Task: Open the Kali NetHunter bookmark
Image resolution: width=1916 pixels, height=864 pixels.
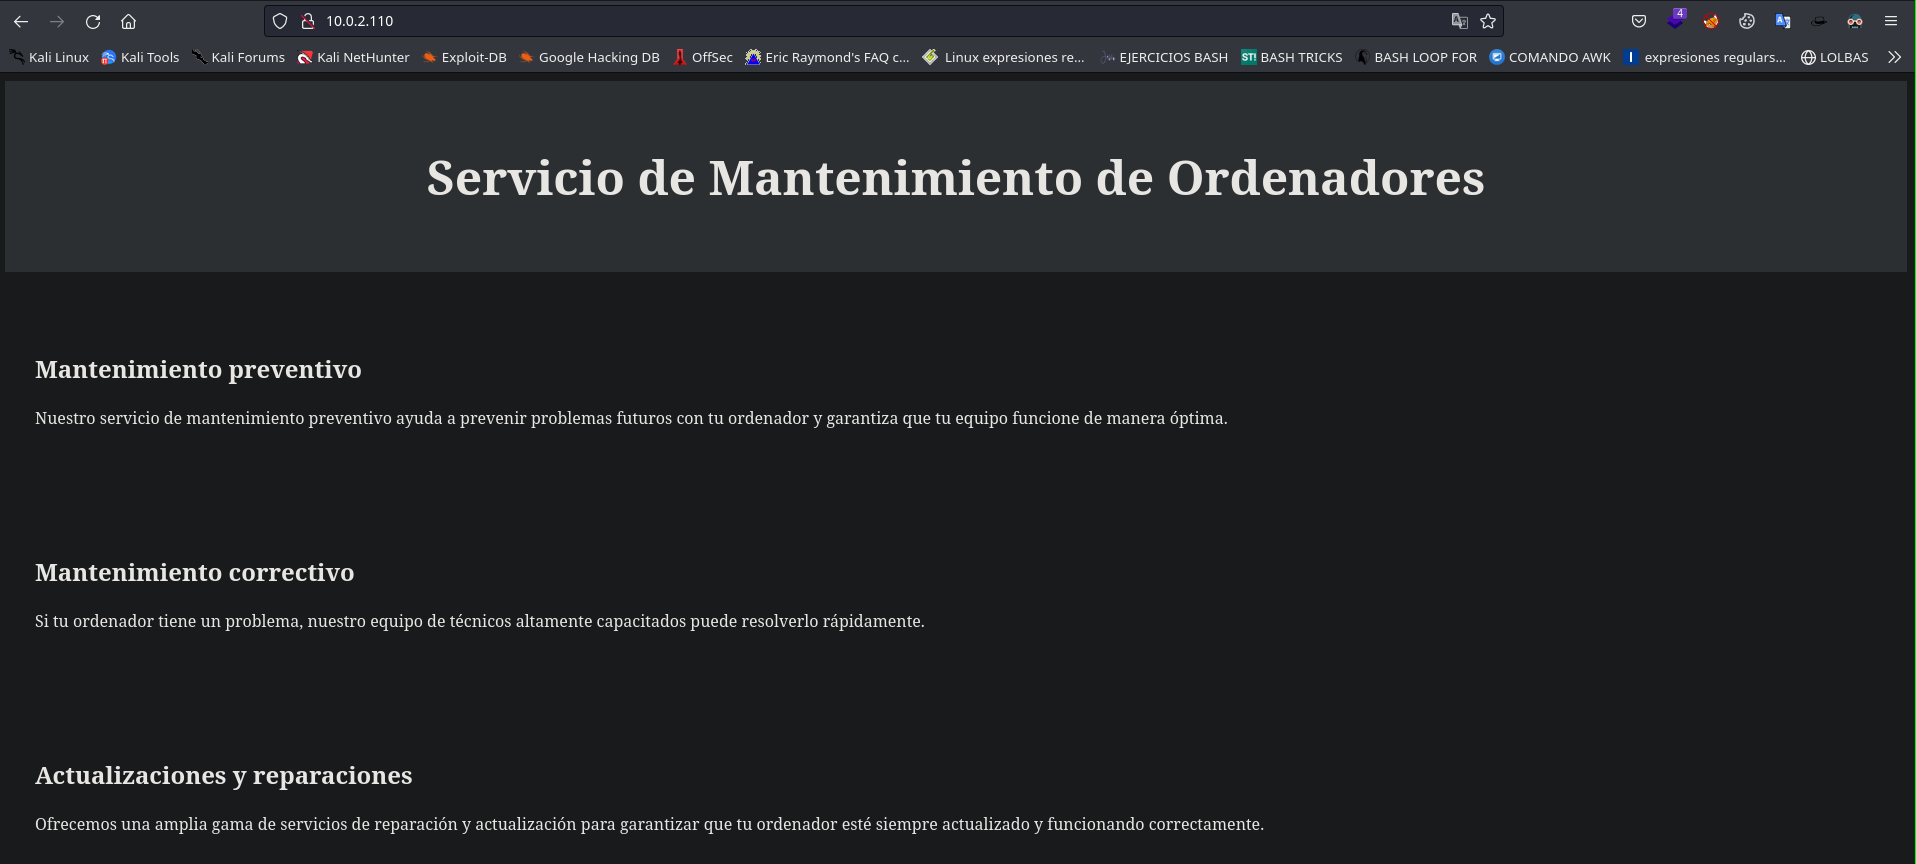Action: pos(354,57)
